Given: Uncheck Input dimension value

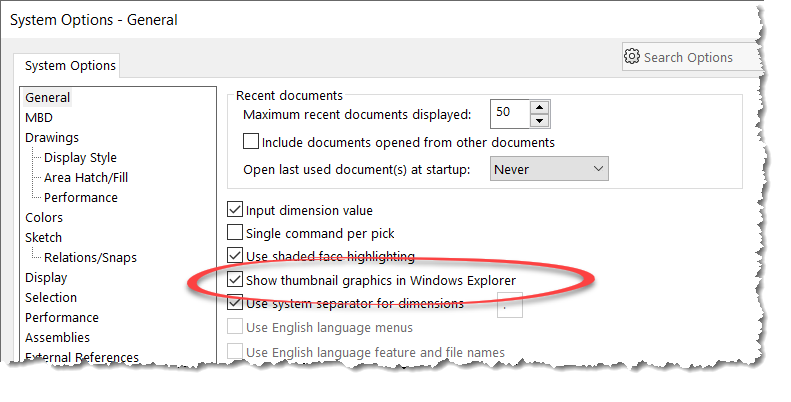Looking at the screenshot, I should point(235,209).
